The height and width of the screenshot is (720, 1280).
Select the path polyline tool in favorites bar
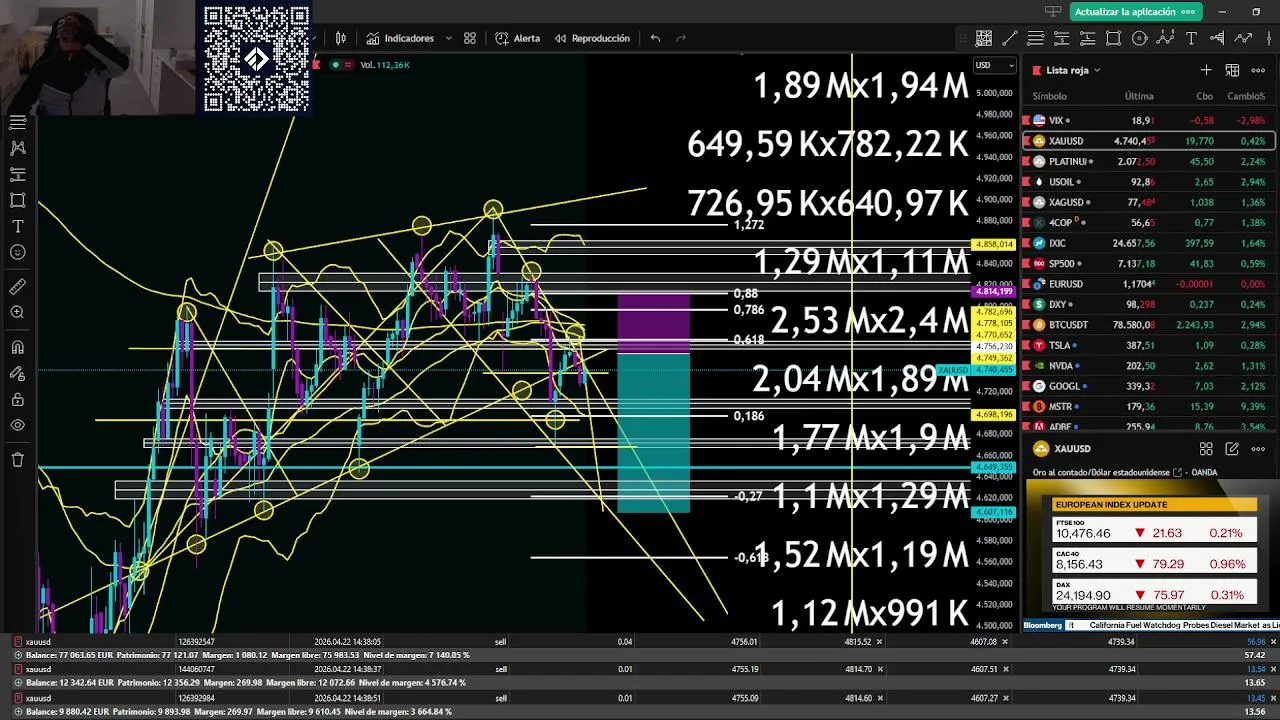1243,38
